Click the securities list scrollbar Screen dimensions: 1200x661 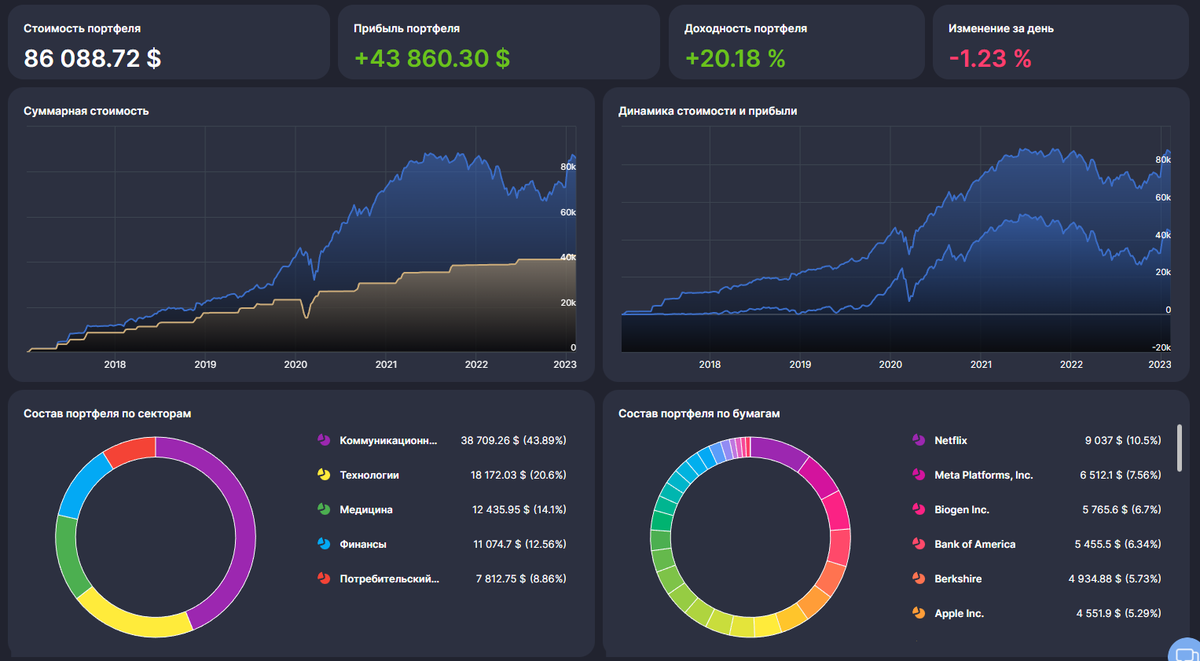[x=1179, y=447]
